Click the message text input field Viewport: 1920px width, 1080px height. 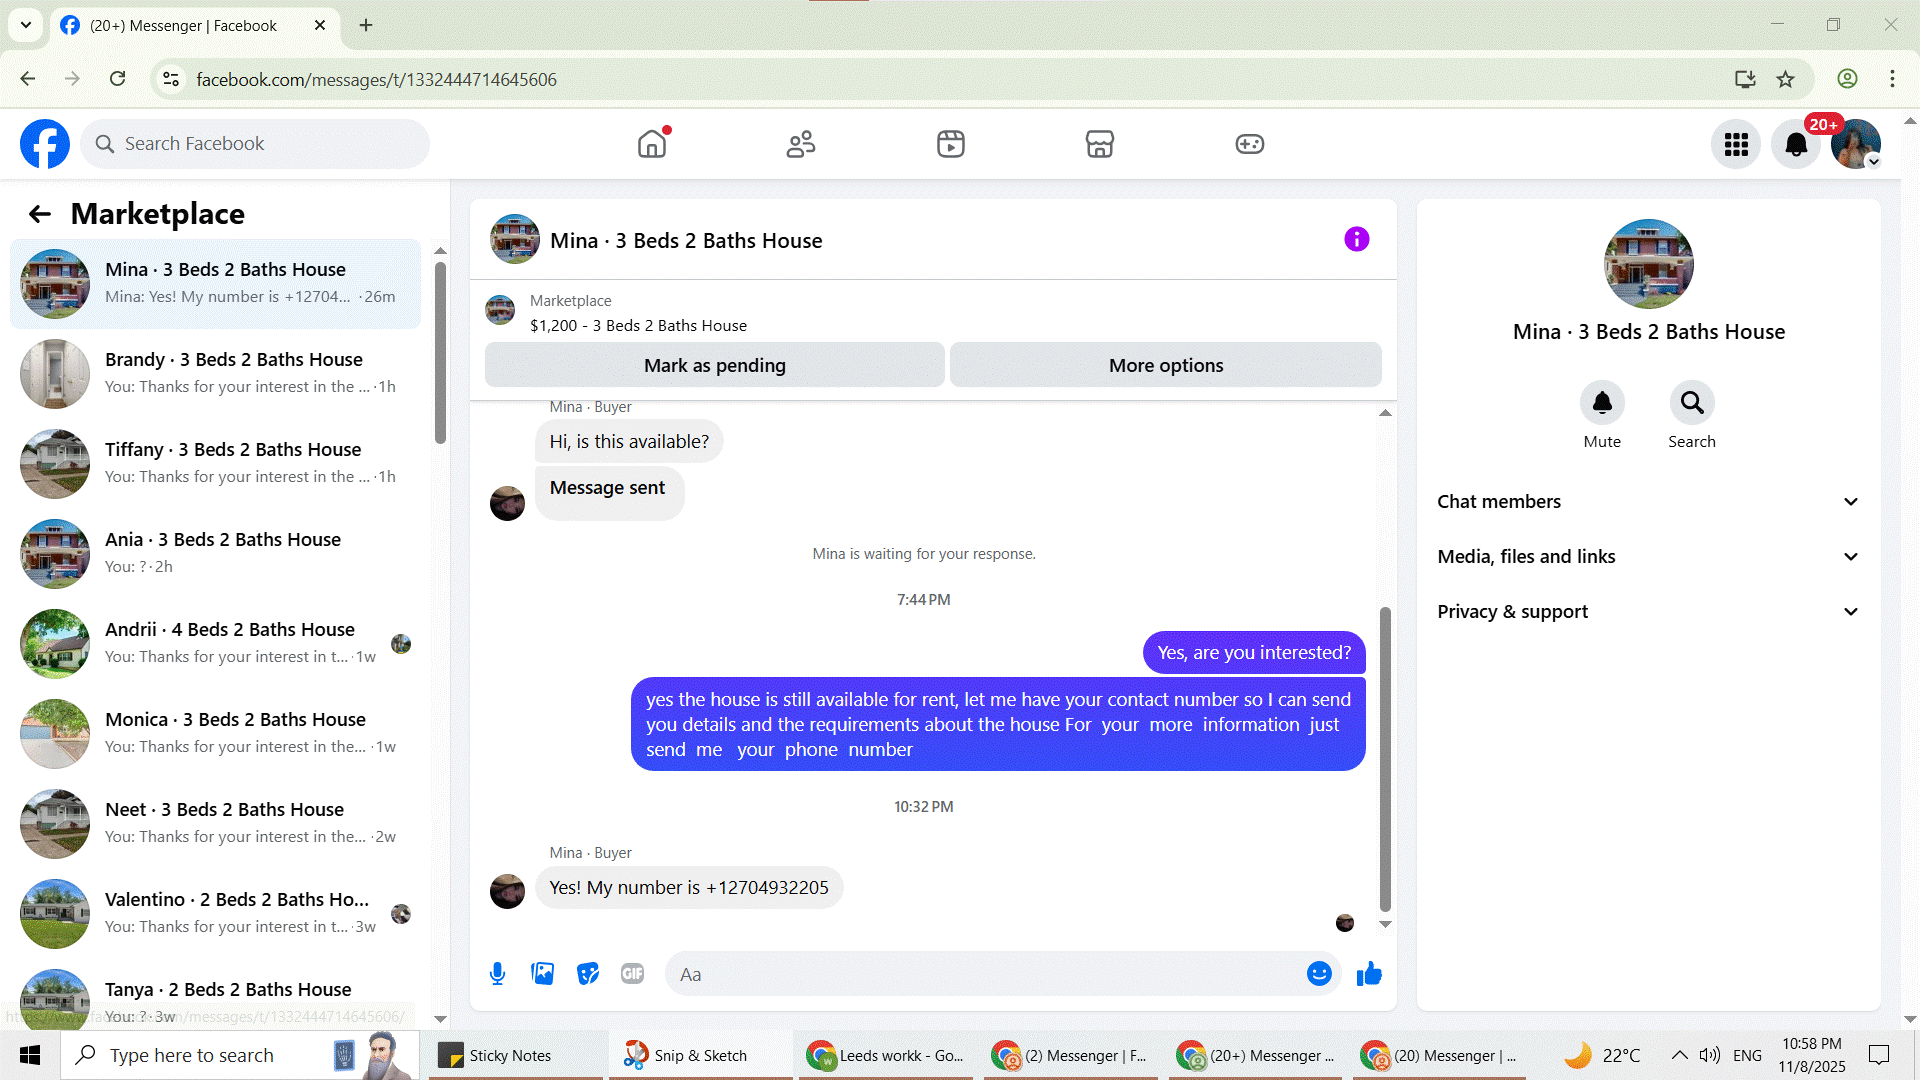(985, 974)
